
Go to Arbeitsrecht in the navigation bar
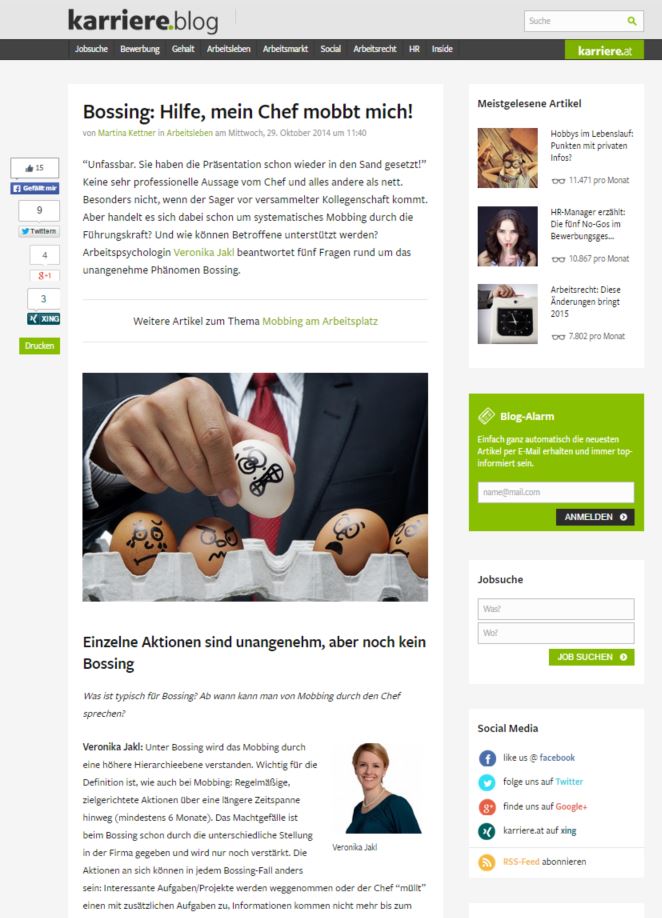click(375, 49)
